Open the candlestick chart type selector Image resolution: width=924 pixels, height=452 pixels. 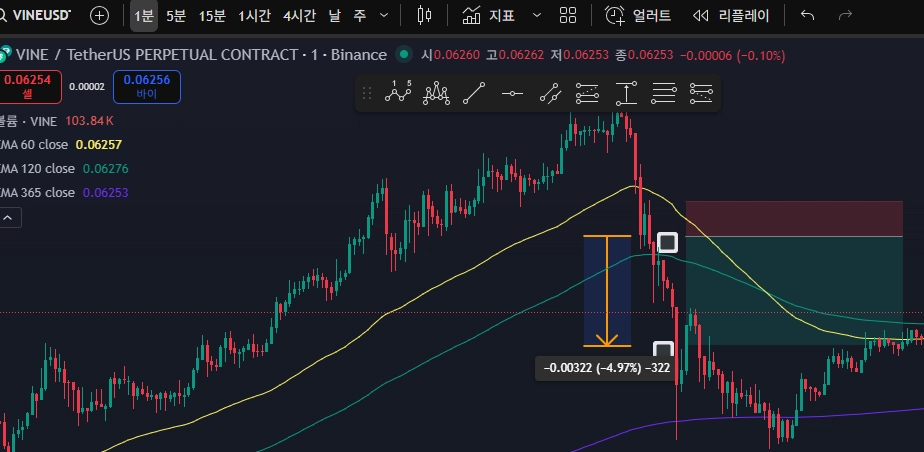(424, 15)
